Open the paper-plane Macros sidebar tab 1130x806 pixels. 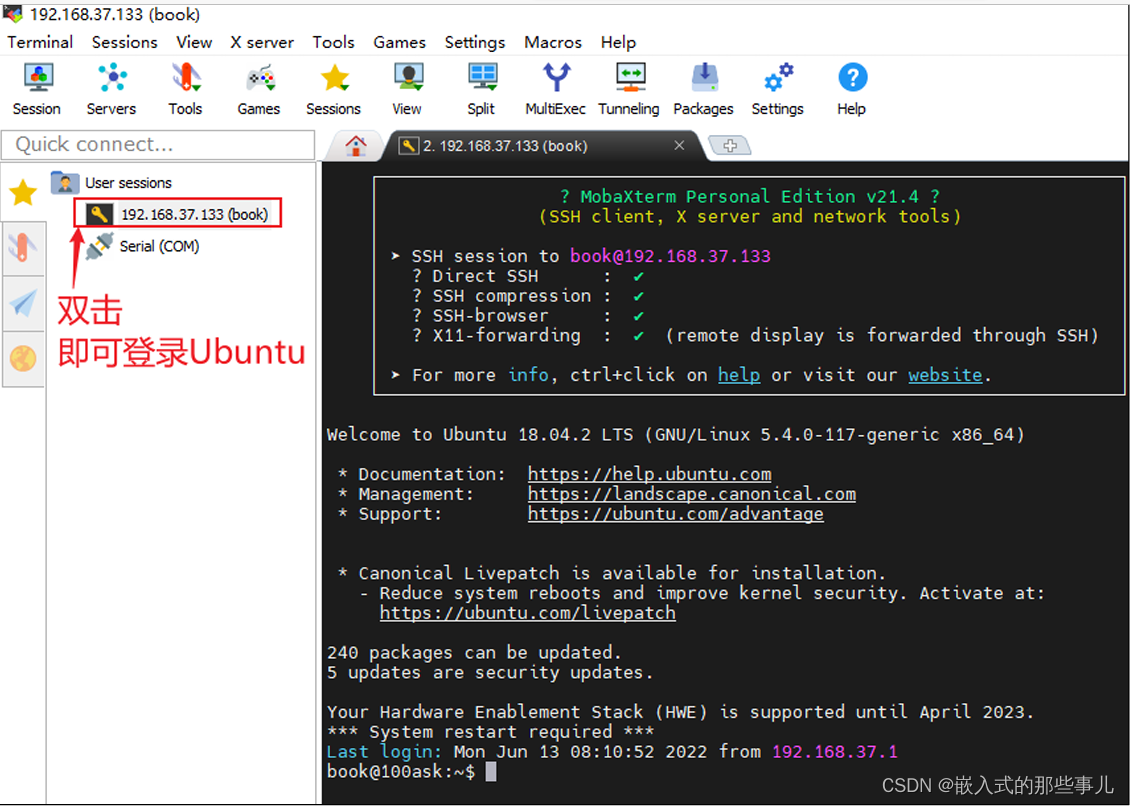coord(23,304)
